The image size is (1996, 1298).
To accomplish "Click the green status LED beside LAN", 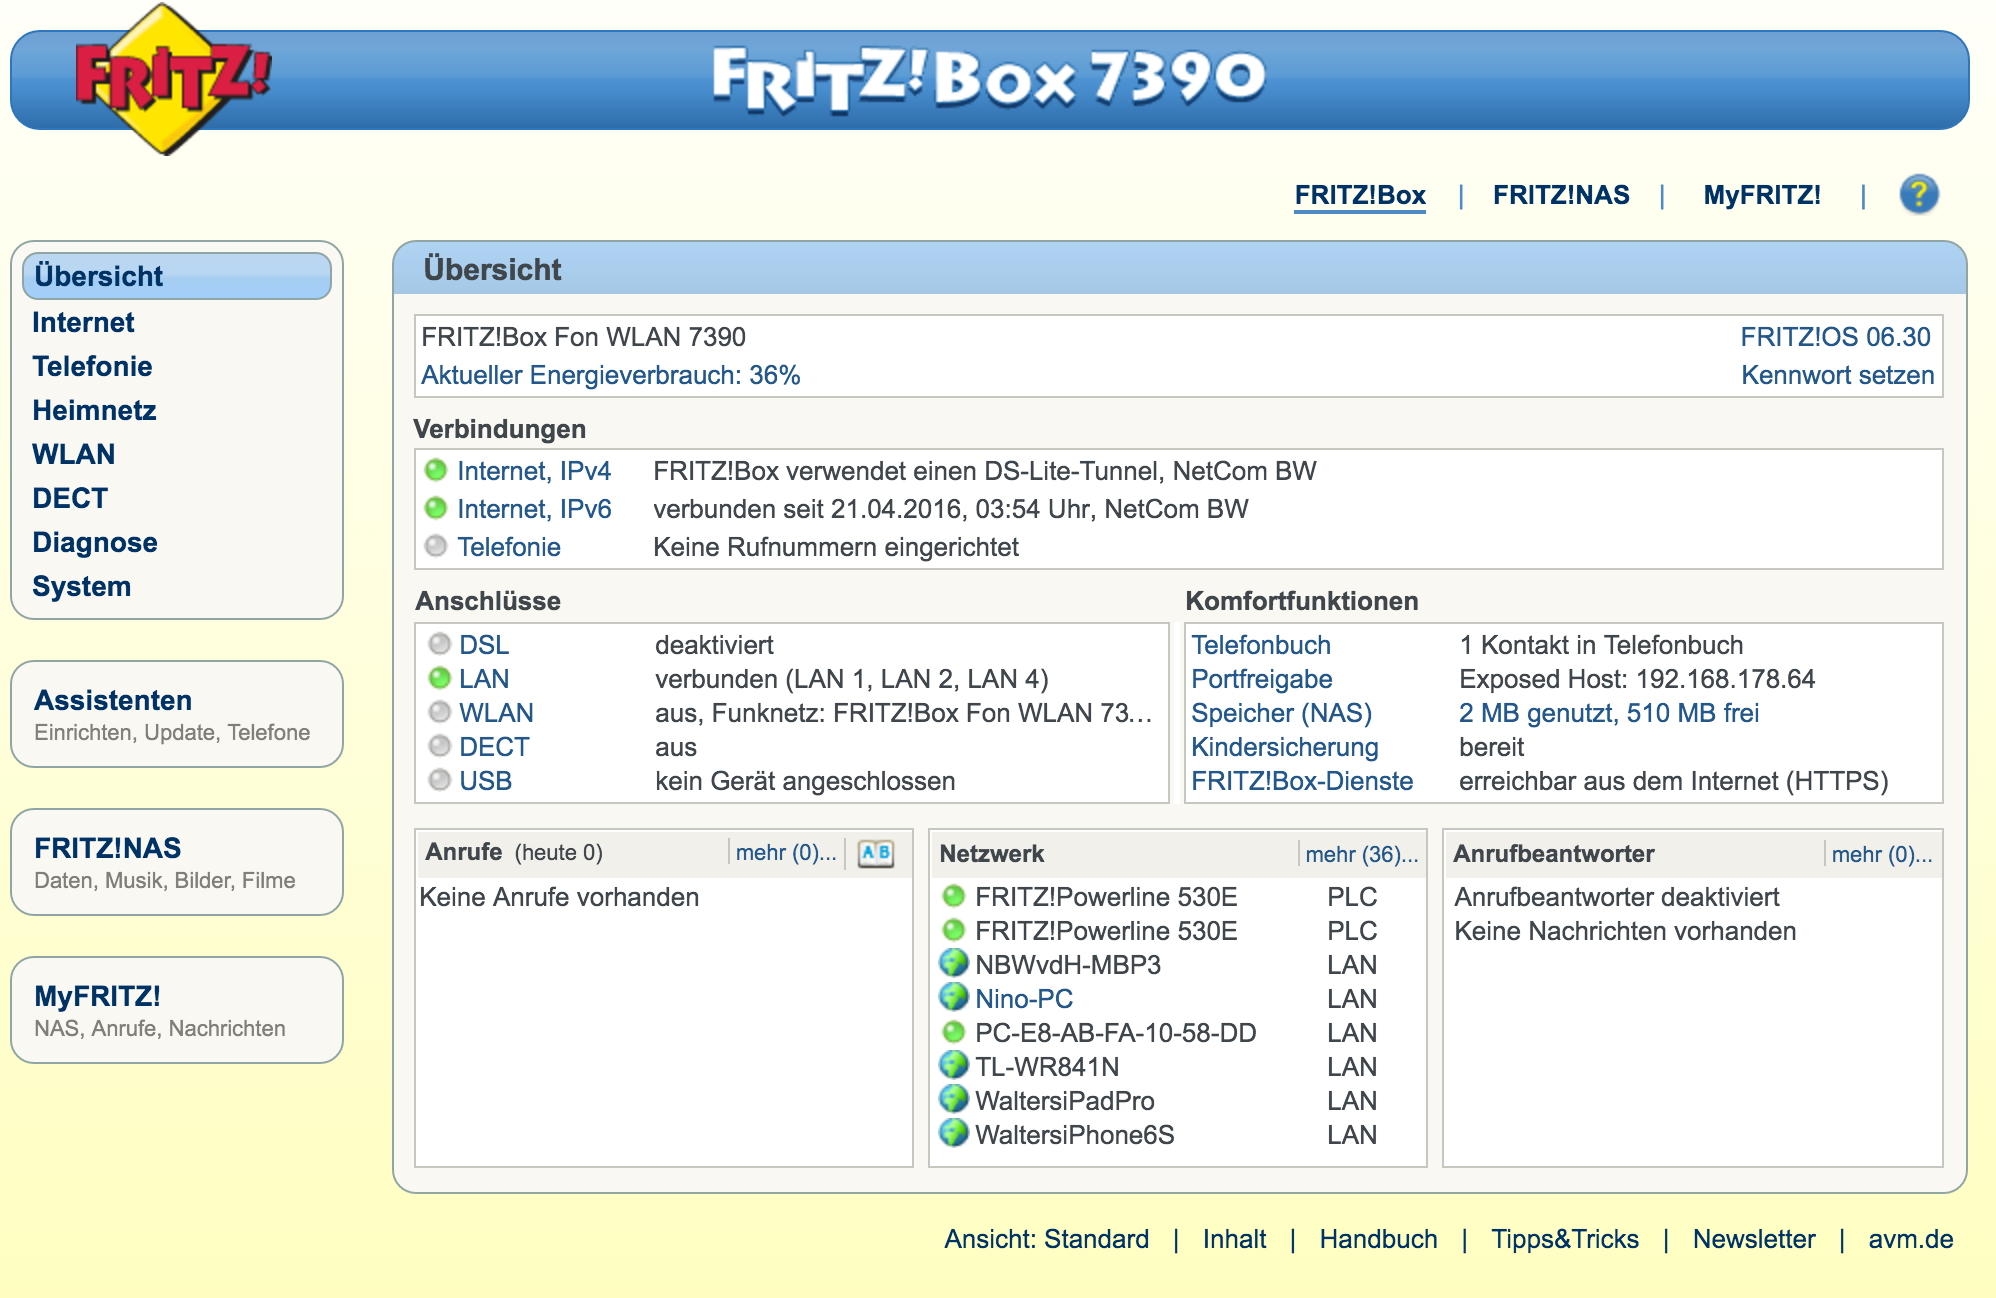I will [440, 677].
